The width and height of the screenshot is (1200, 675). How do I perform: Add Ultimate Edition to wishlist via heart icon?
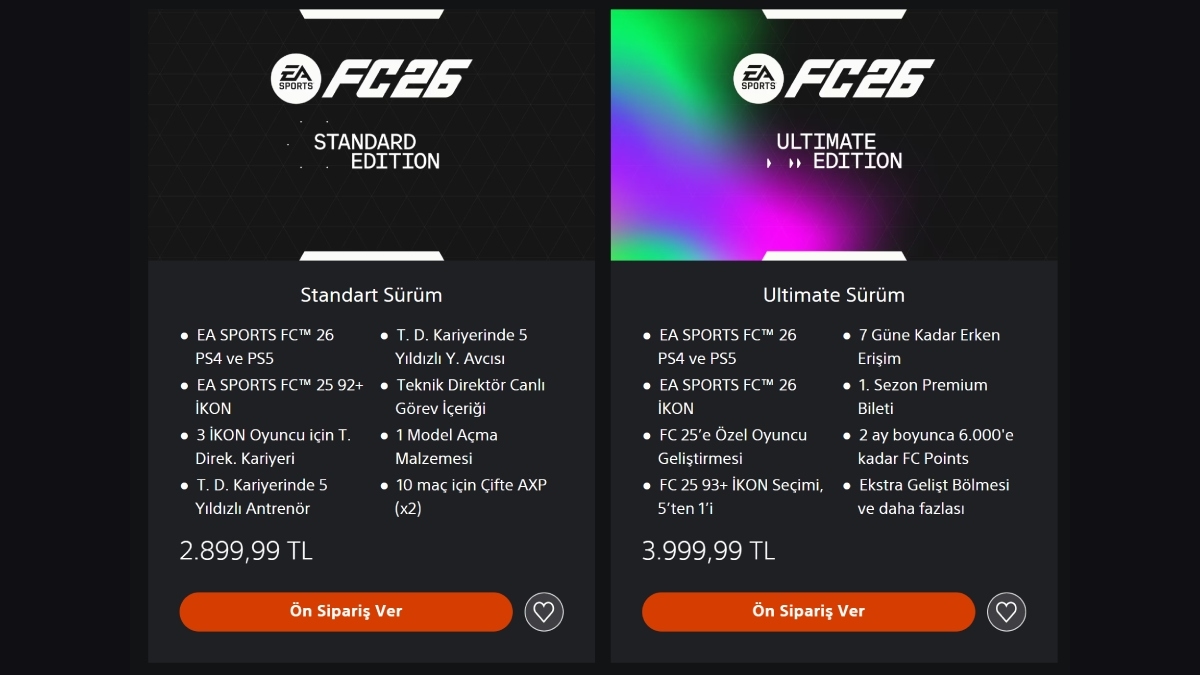pos(1006,611)
